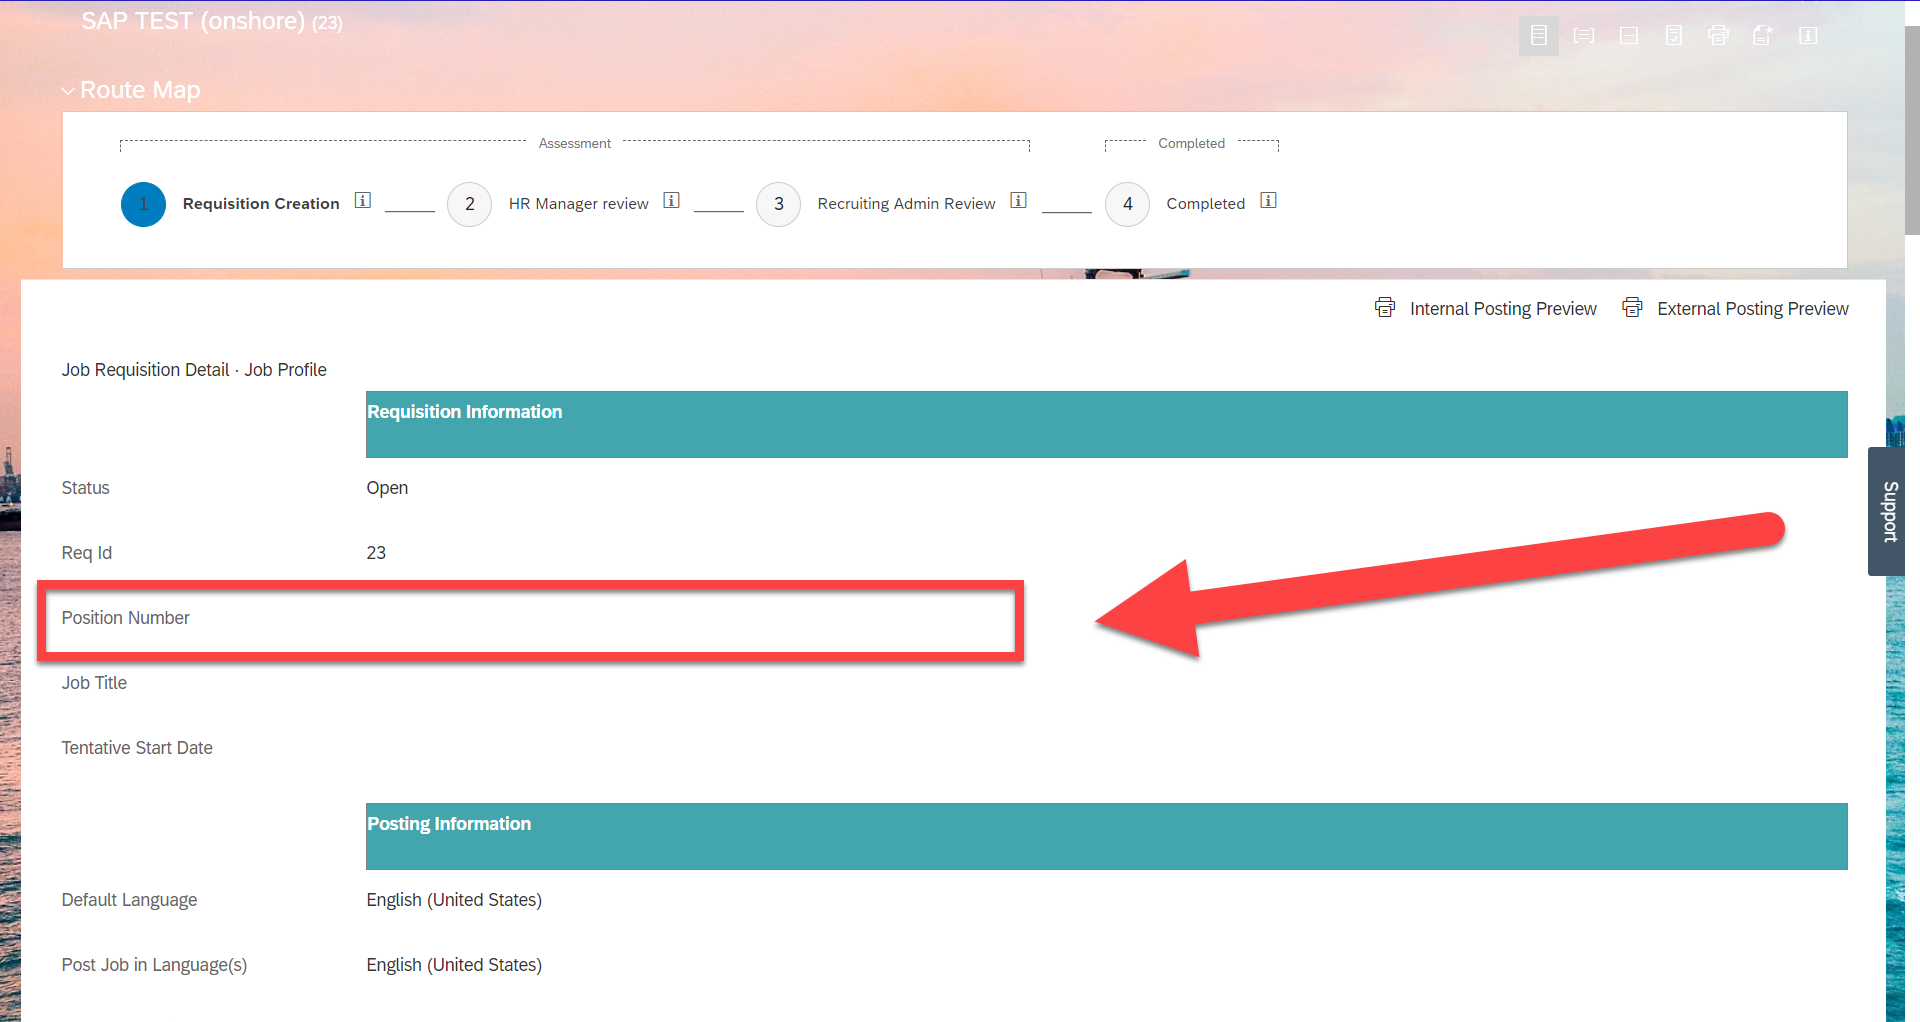Click the Status value 'Open'
The image size is (1920, 1022).
coord(387,488)
